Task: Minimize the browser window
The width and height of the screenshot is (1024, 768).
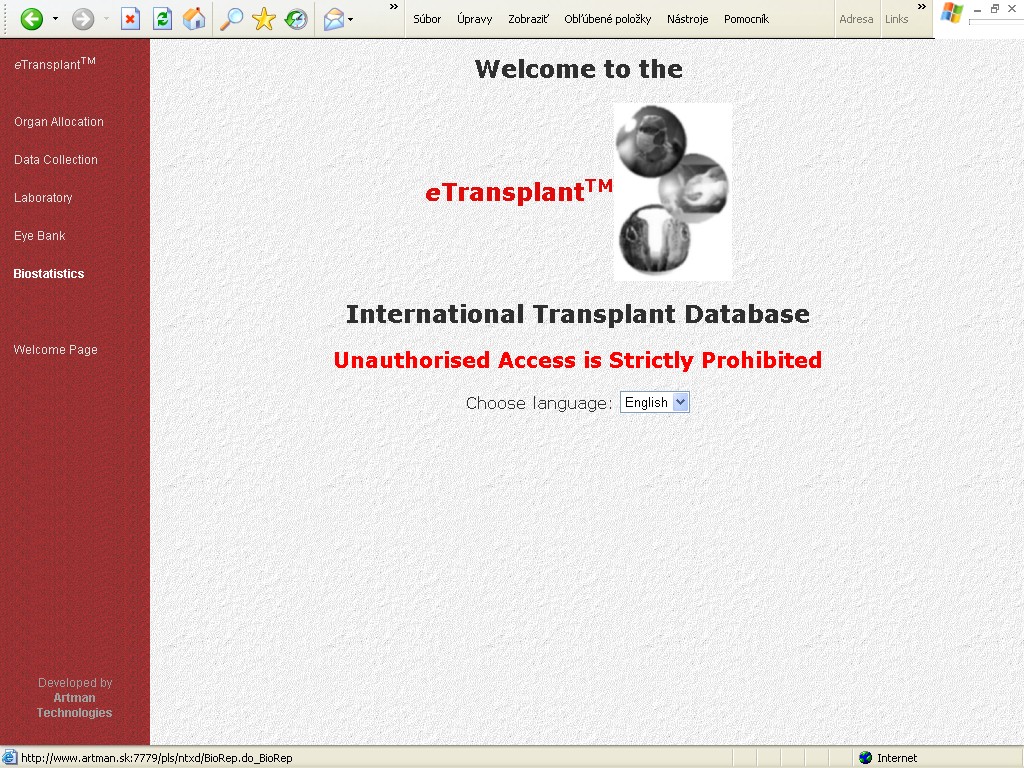Action: [978, 9]
